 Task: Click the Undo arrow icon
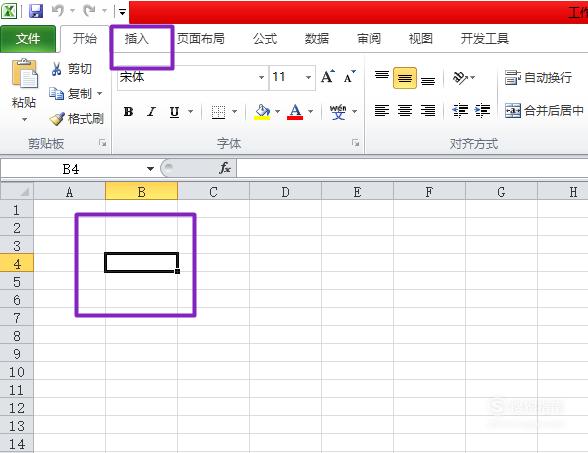point(57,11)
